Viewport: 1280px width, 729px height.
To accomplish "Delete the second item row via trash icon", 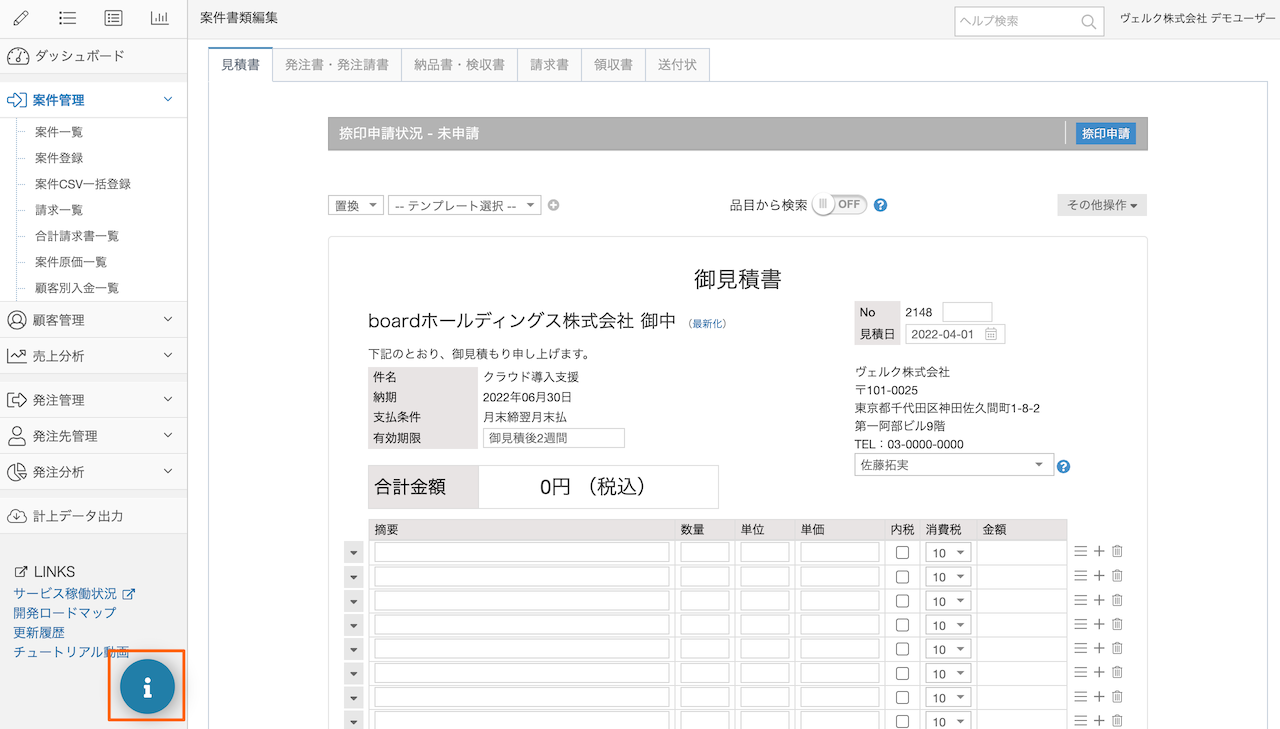I will point(1118,576).
